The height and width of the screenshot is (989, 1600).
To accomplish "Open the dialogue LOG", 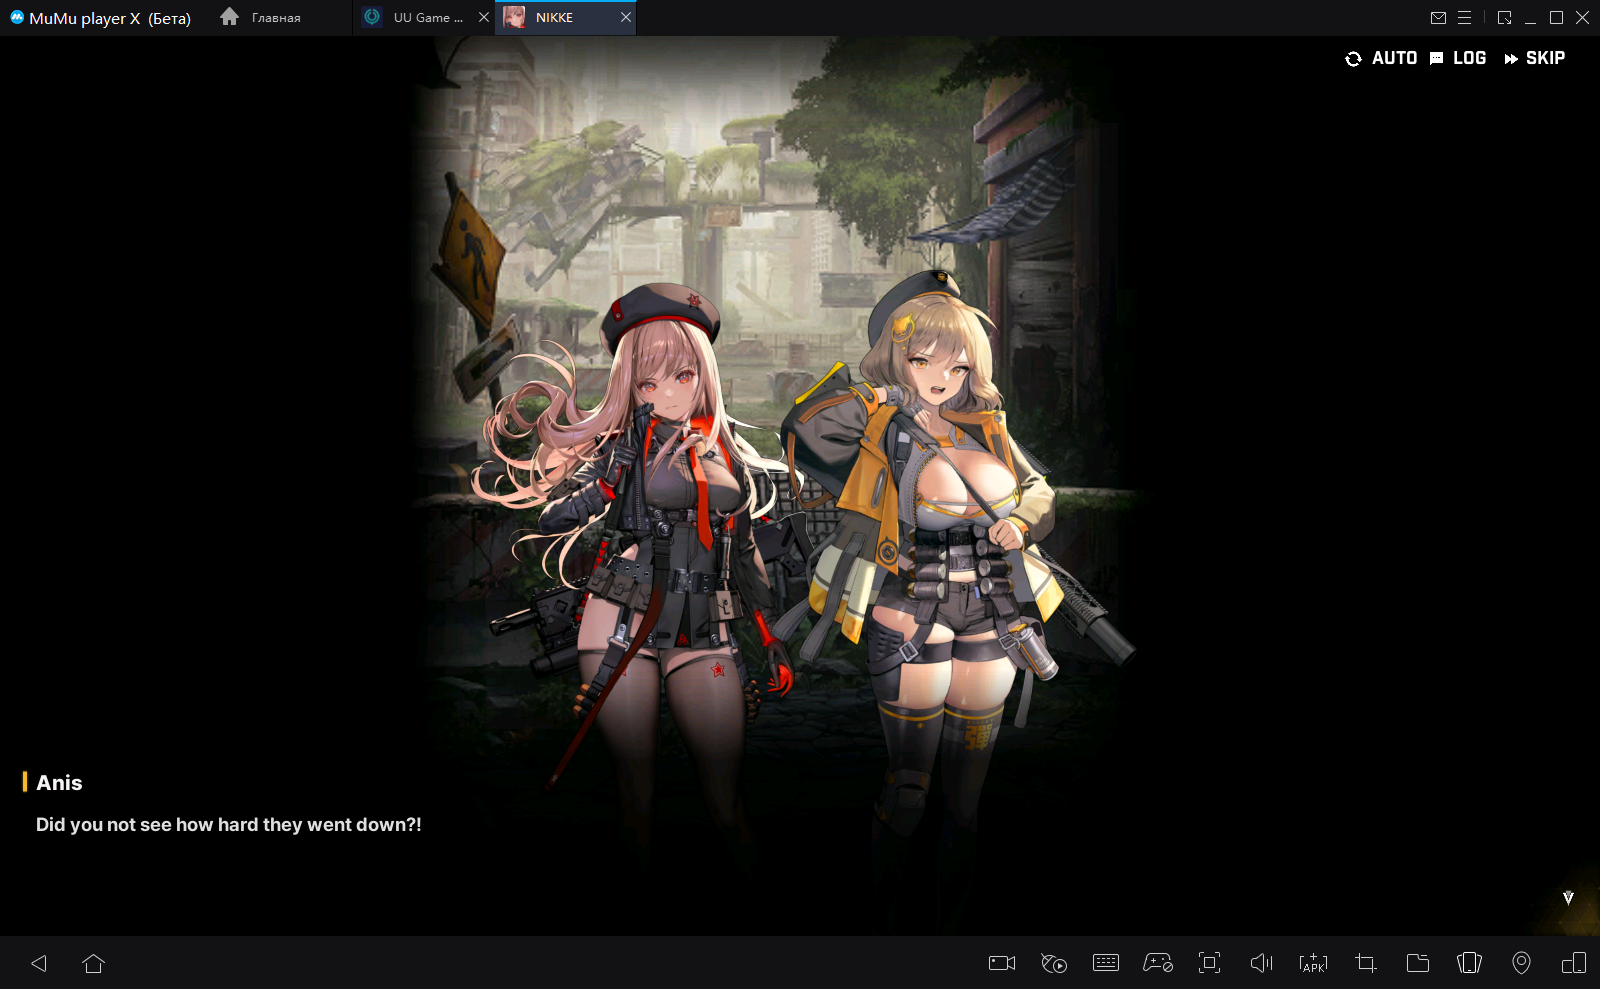I will click(x=1458, y=58).
